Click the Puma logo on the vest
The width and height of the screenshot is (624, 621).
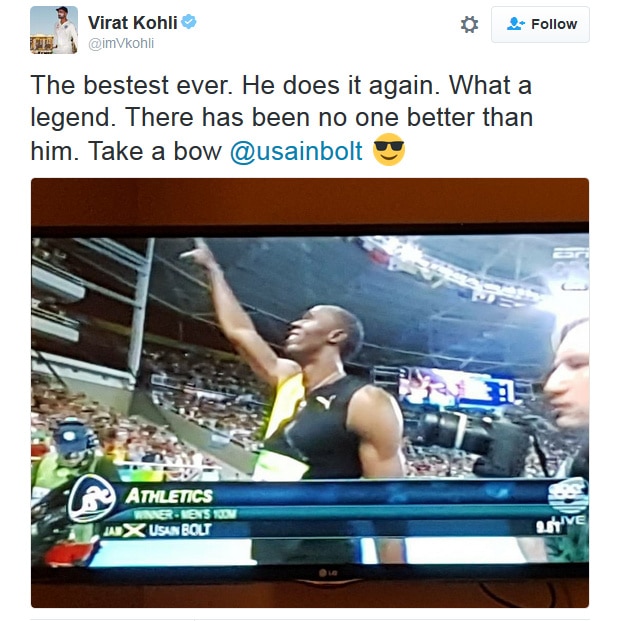click(326, 402)
